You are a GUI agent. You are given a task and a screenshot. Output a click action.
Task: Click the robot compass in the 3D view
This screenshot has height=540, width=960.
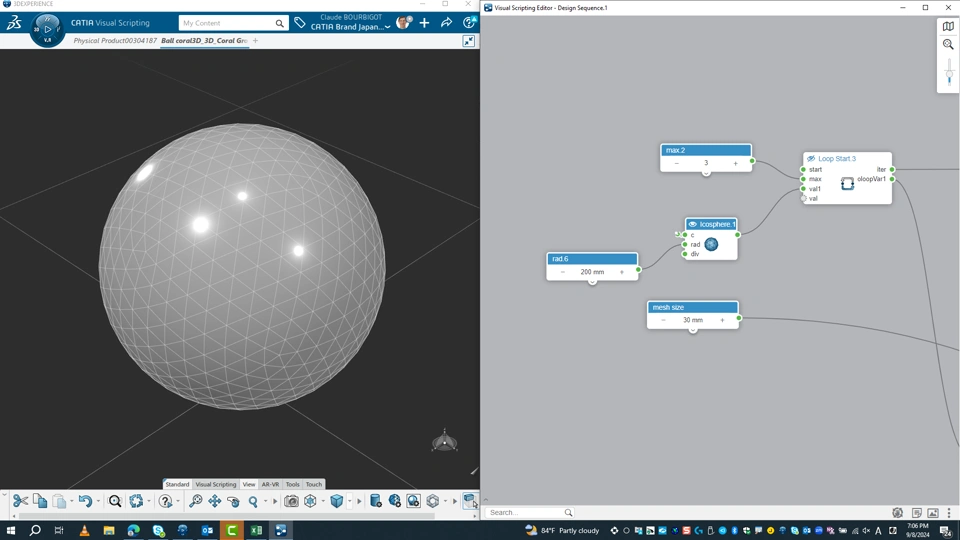point(444,440)
